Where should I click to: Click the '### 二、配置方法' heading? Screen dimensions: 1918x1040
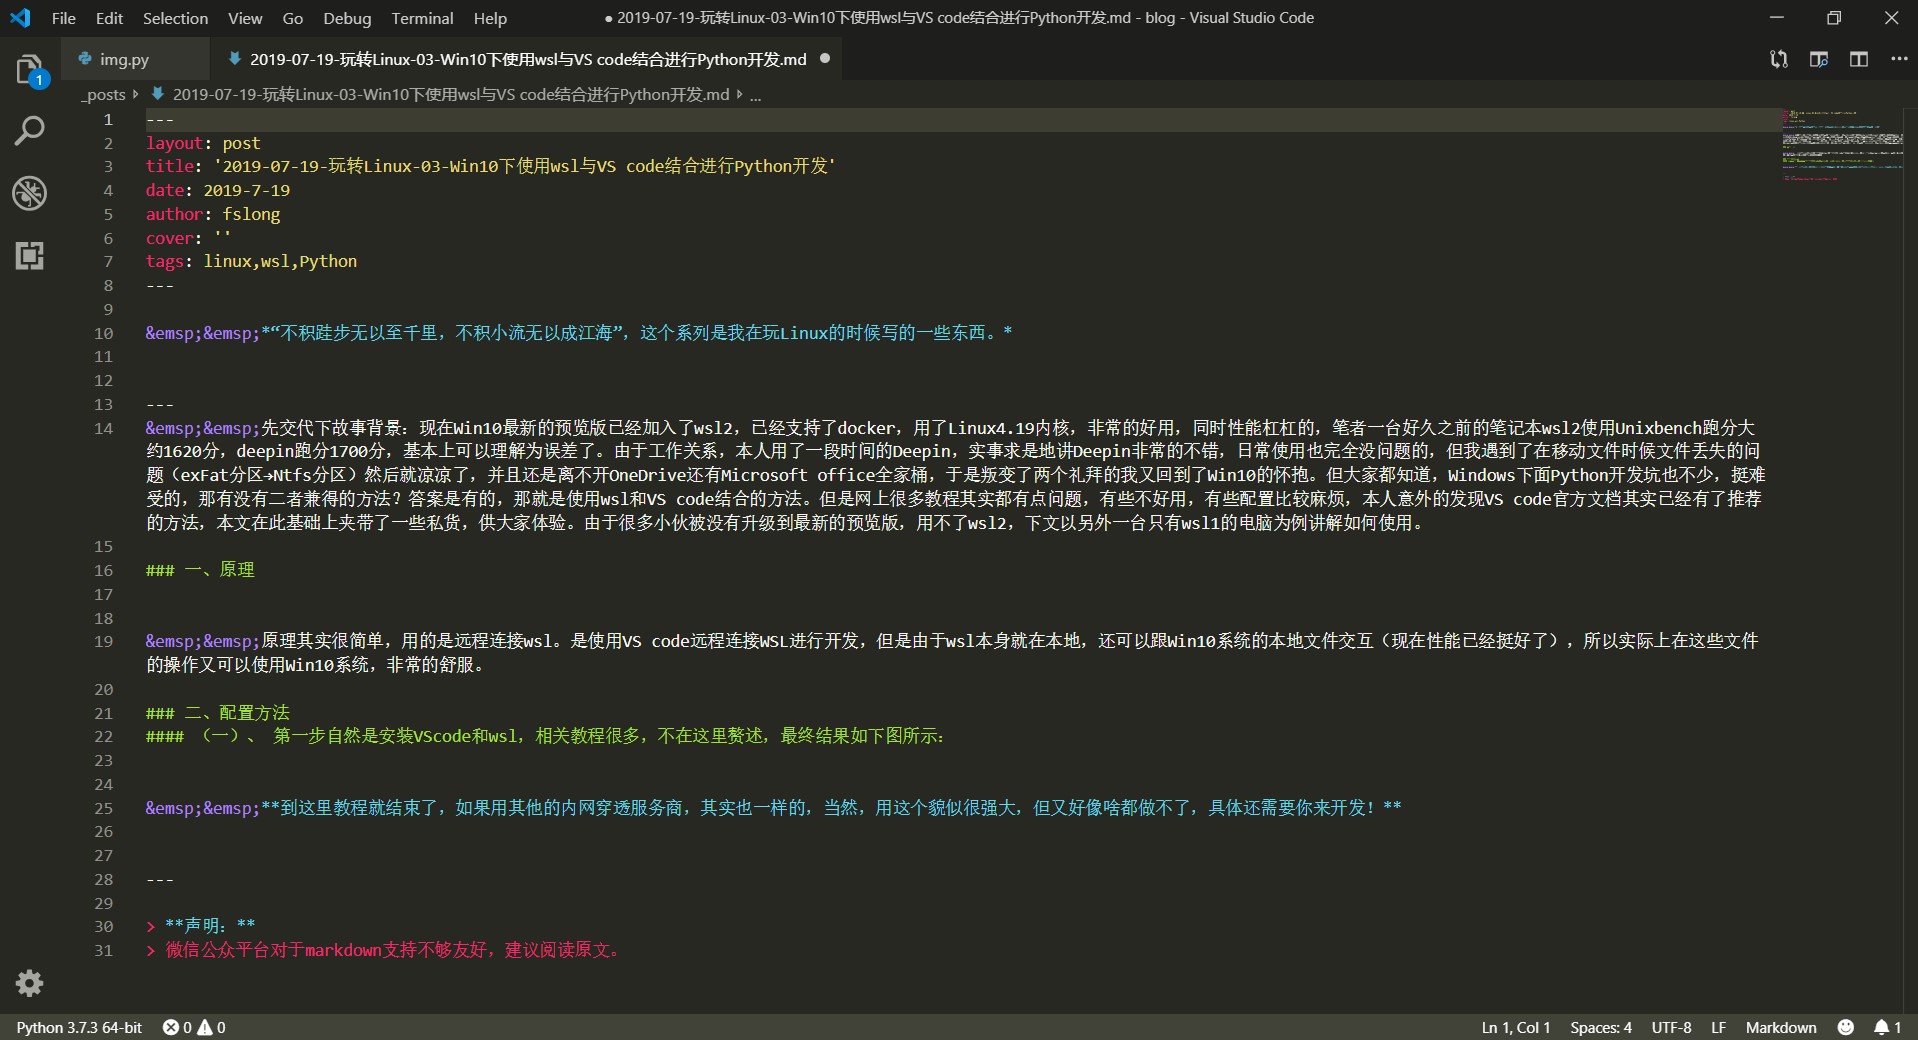click(218, 713)
